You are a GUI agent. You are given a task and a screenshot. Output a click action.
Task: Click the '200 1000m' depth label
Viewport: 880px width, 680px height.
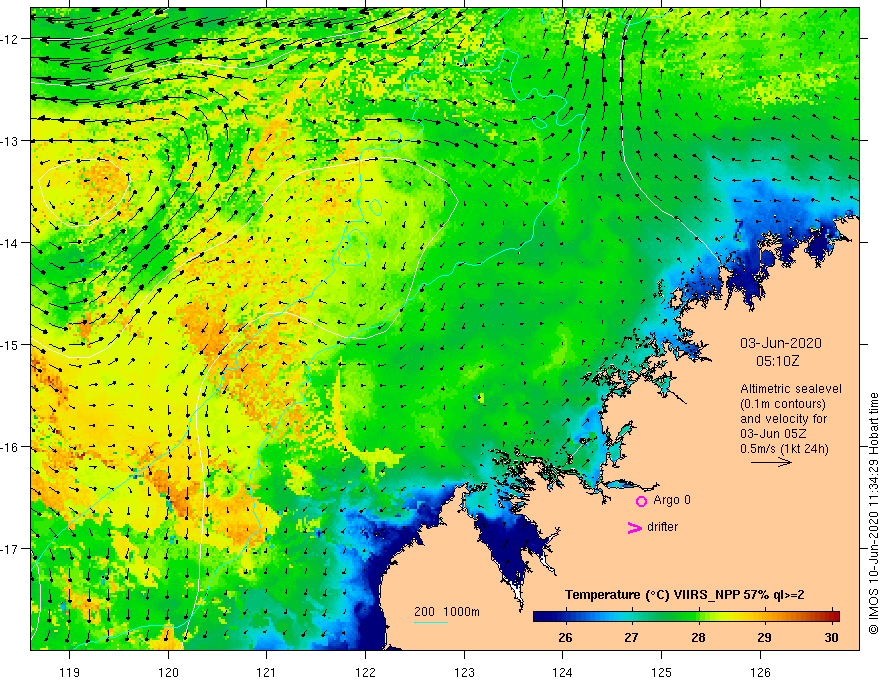(447, 612)
